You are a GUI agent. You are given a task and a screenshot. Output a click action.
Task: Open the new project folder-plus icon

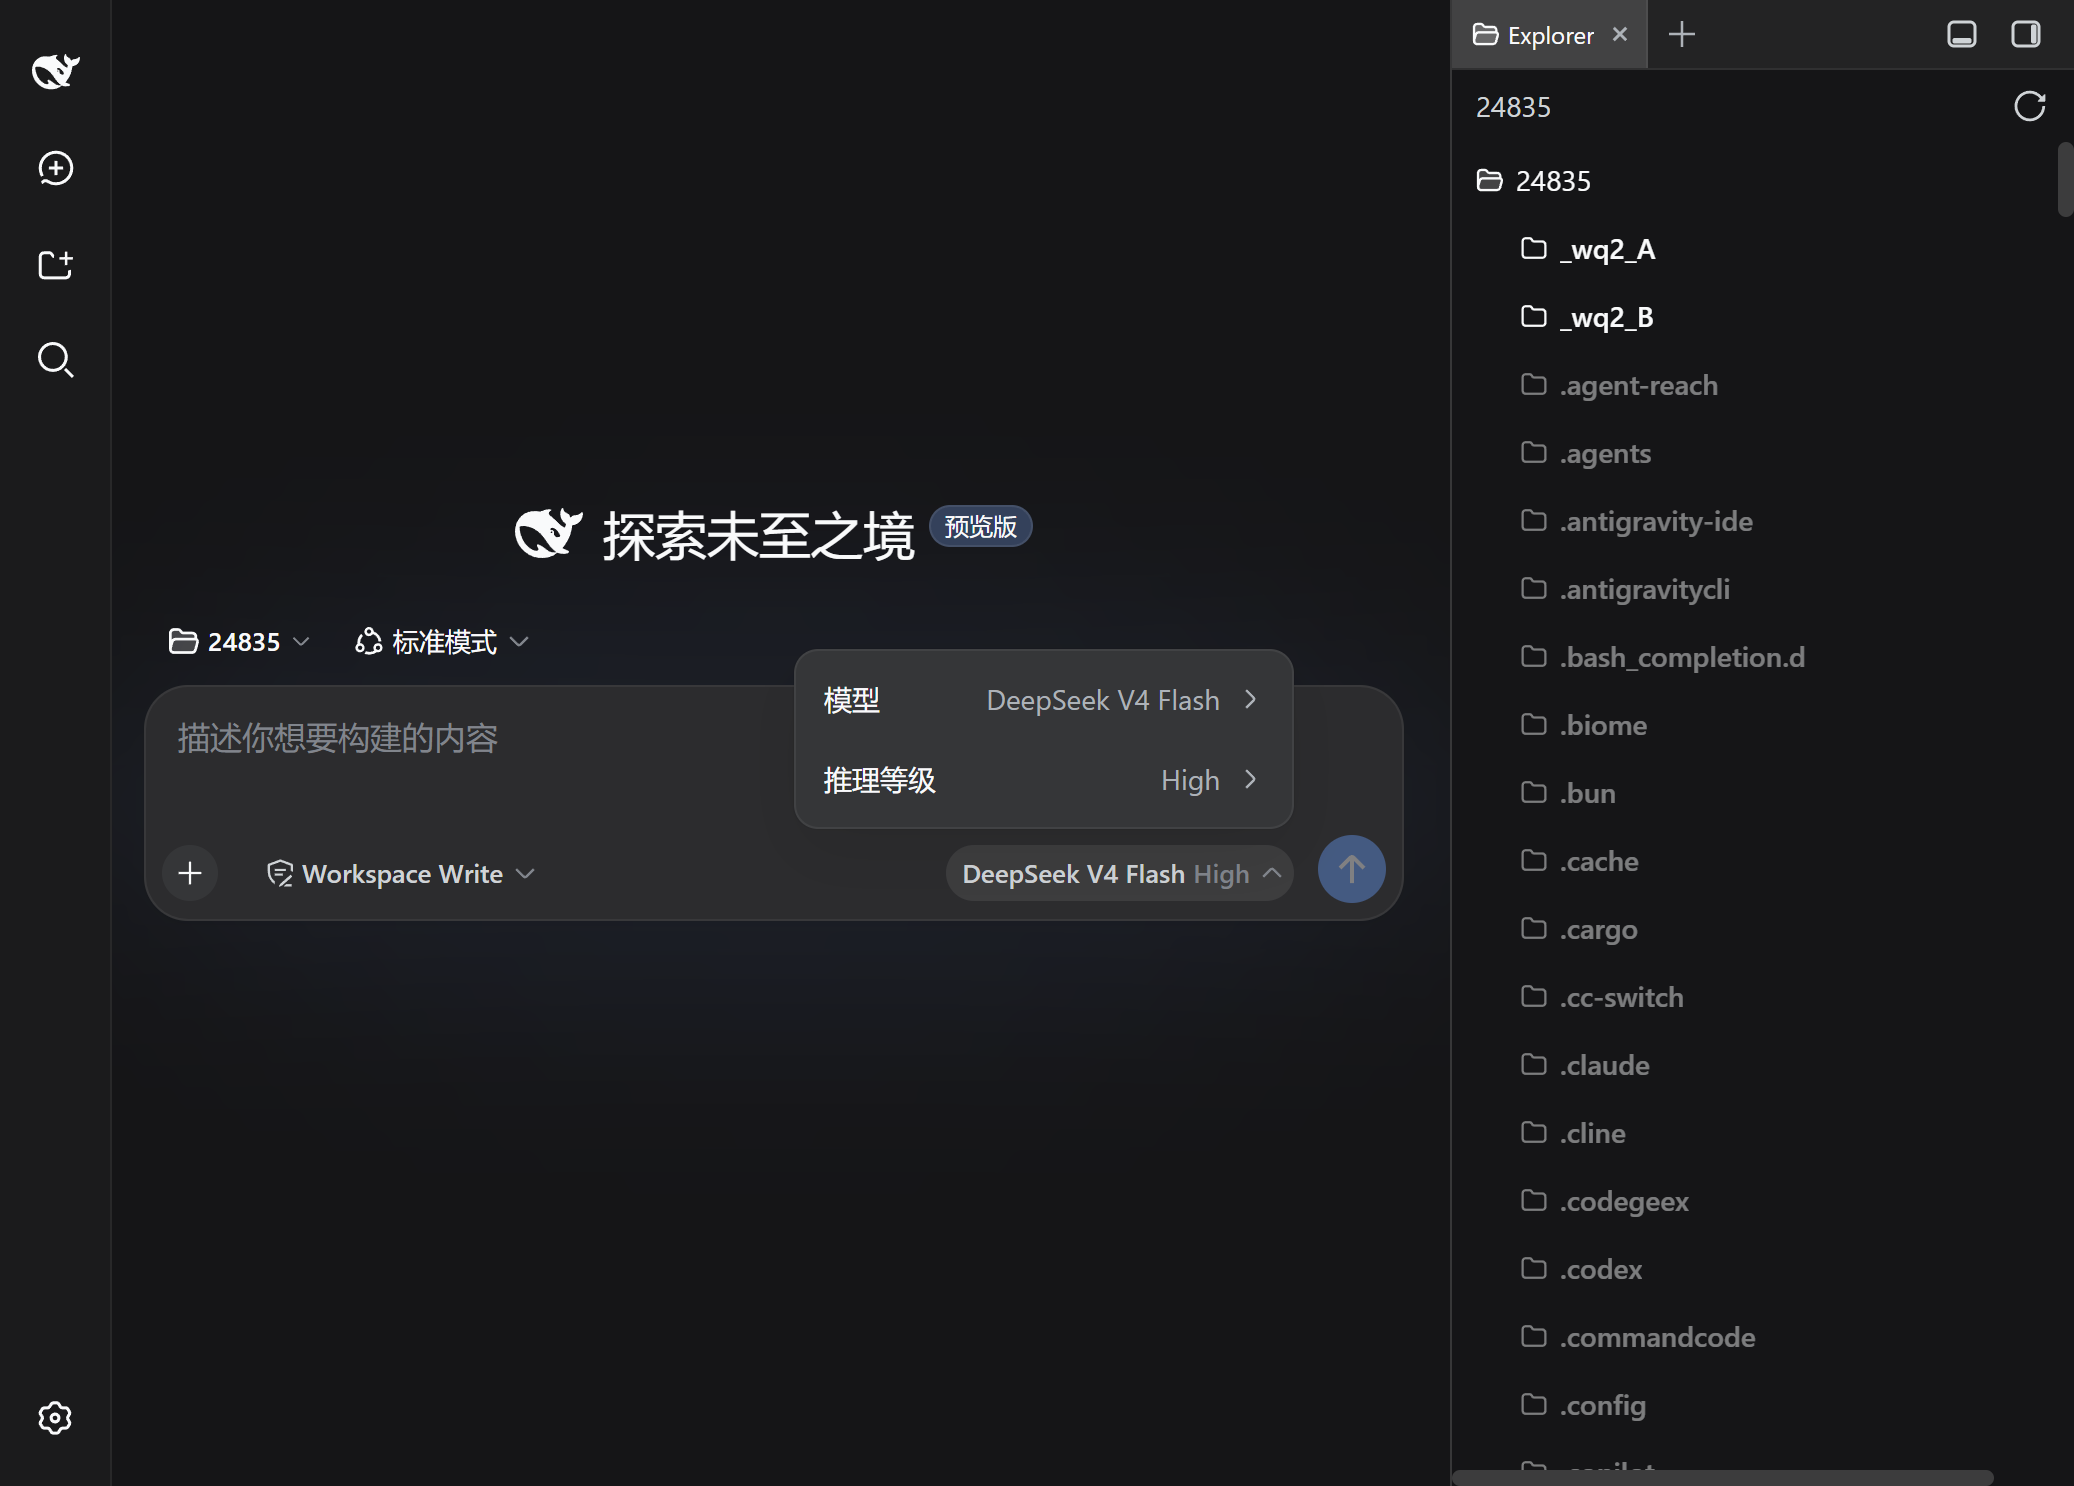[55, 264]
